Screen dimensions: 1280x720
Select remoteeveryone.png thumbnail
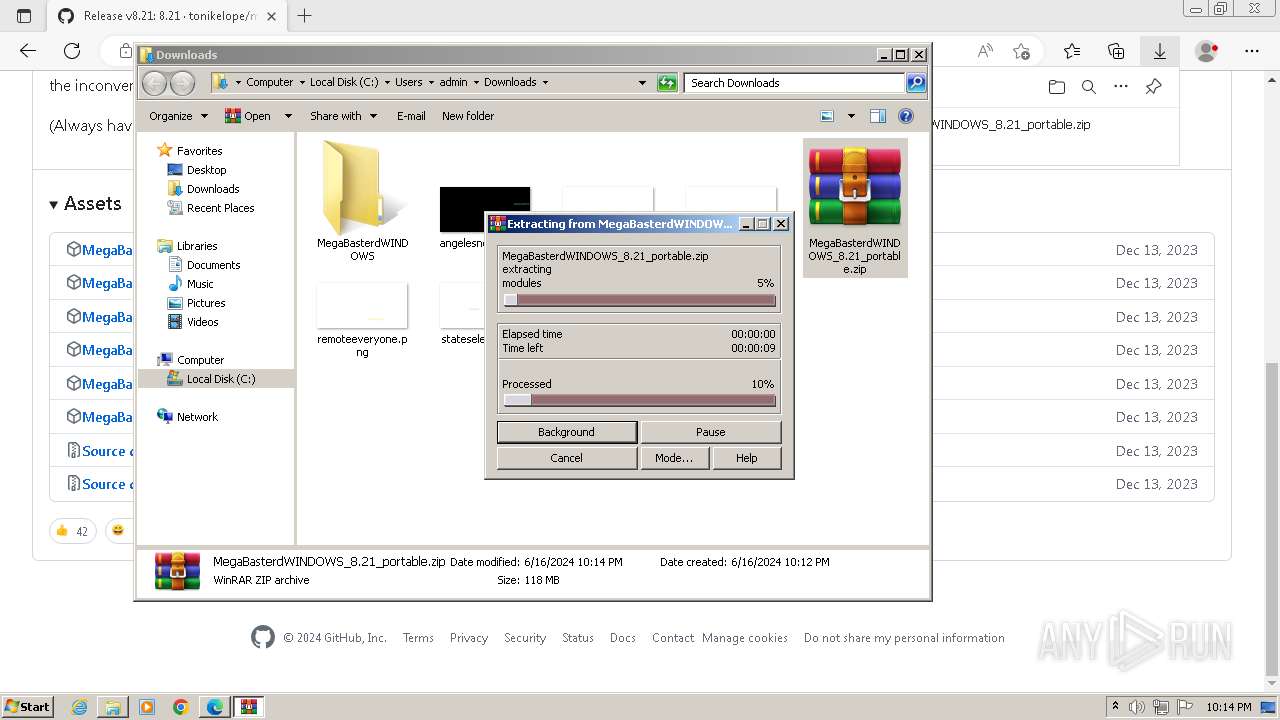pyautogui.click(x=362, y=320)
